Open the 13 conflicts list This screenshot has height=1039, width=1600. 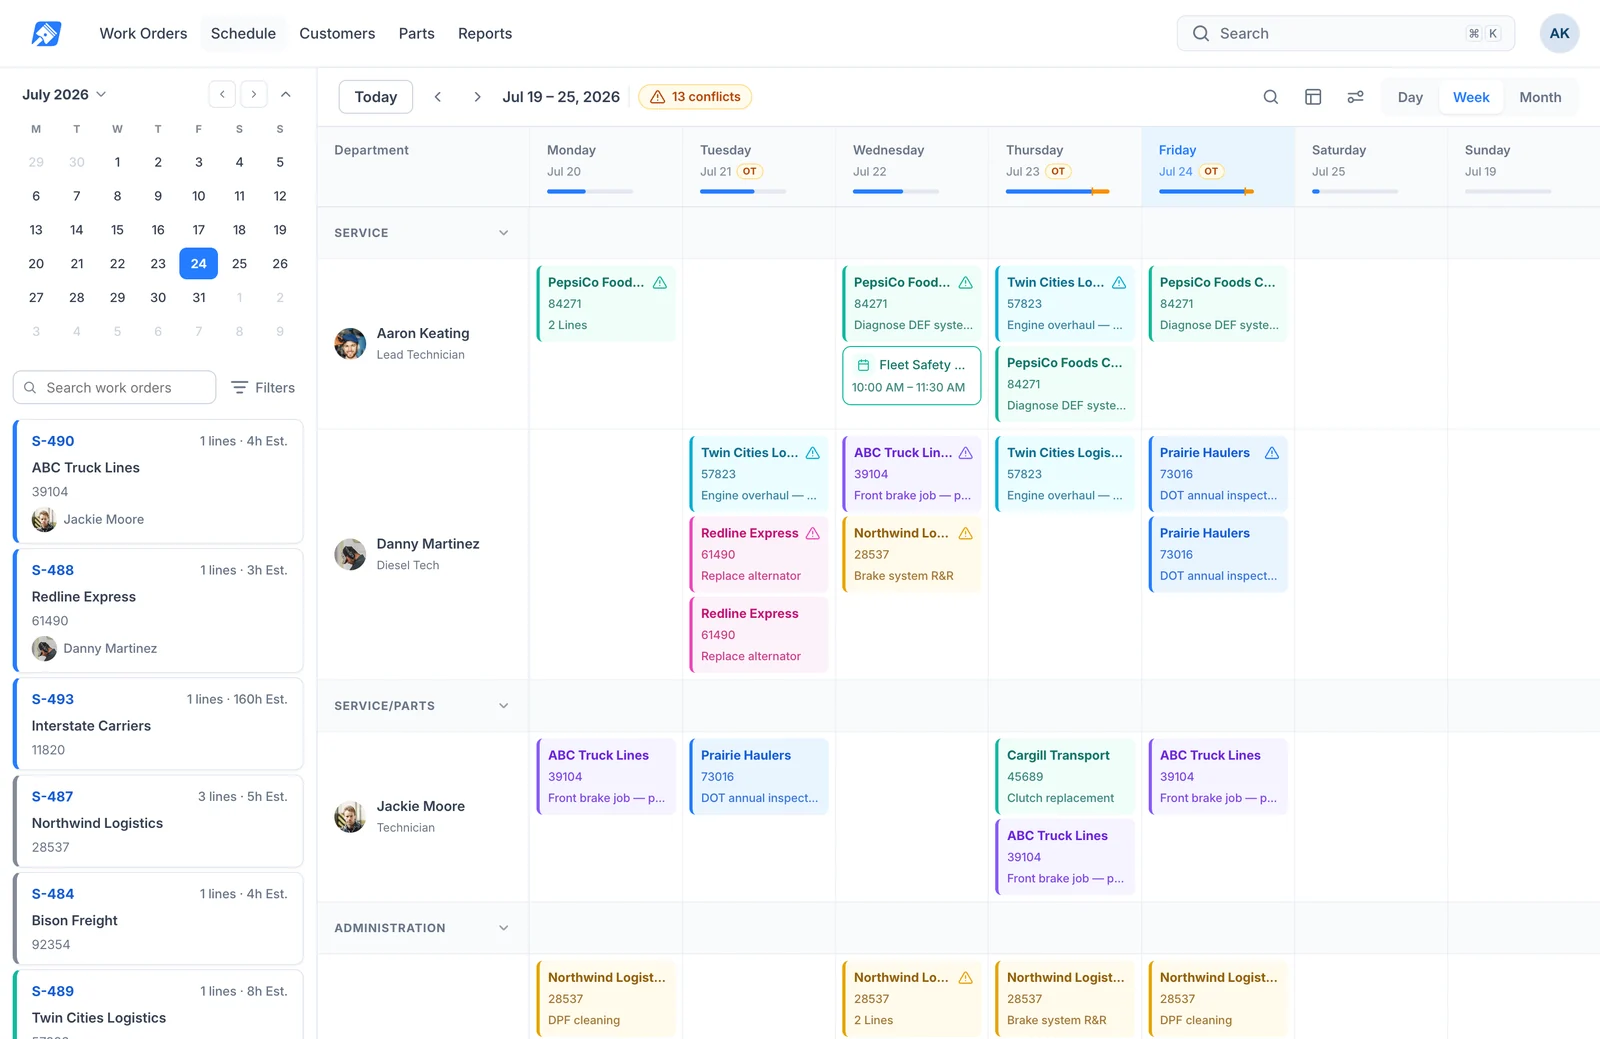pos(695,97)
